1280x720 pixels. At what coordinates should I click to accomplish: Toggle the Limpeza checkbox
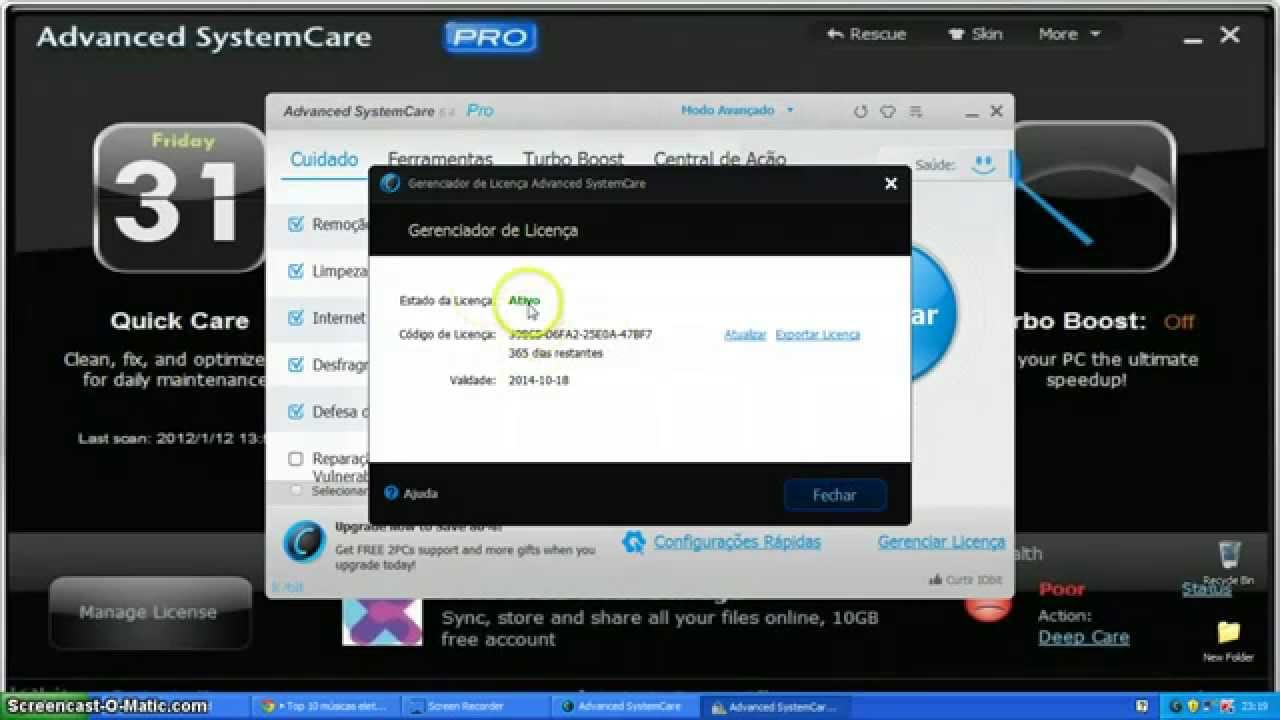[x=296, y=271]
